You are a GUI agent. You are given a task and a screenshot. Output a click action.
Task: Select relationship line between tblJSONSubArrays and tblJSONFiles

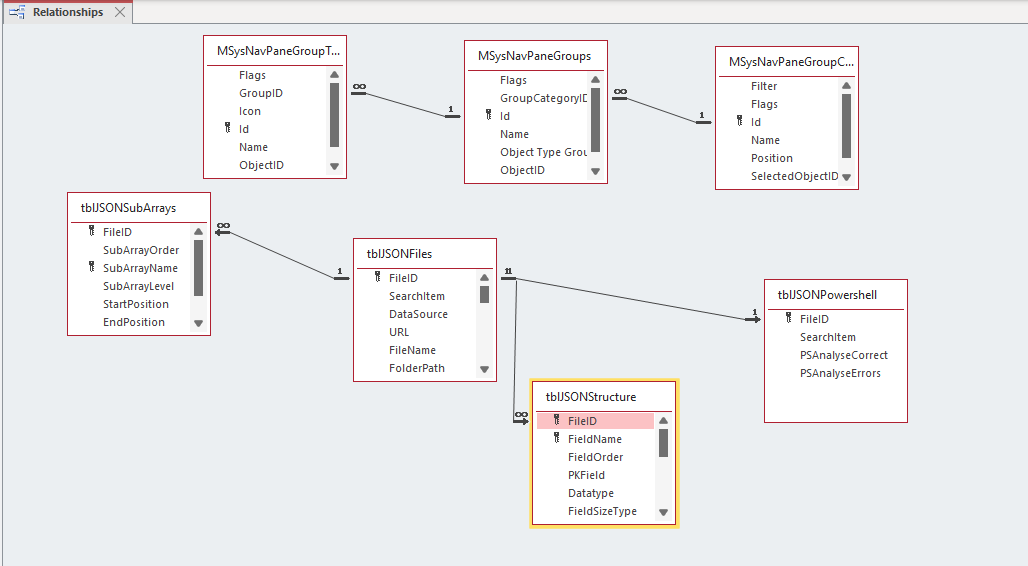[283, 255]
